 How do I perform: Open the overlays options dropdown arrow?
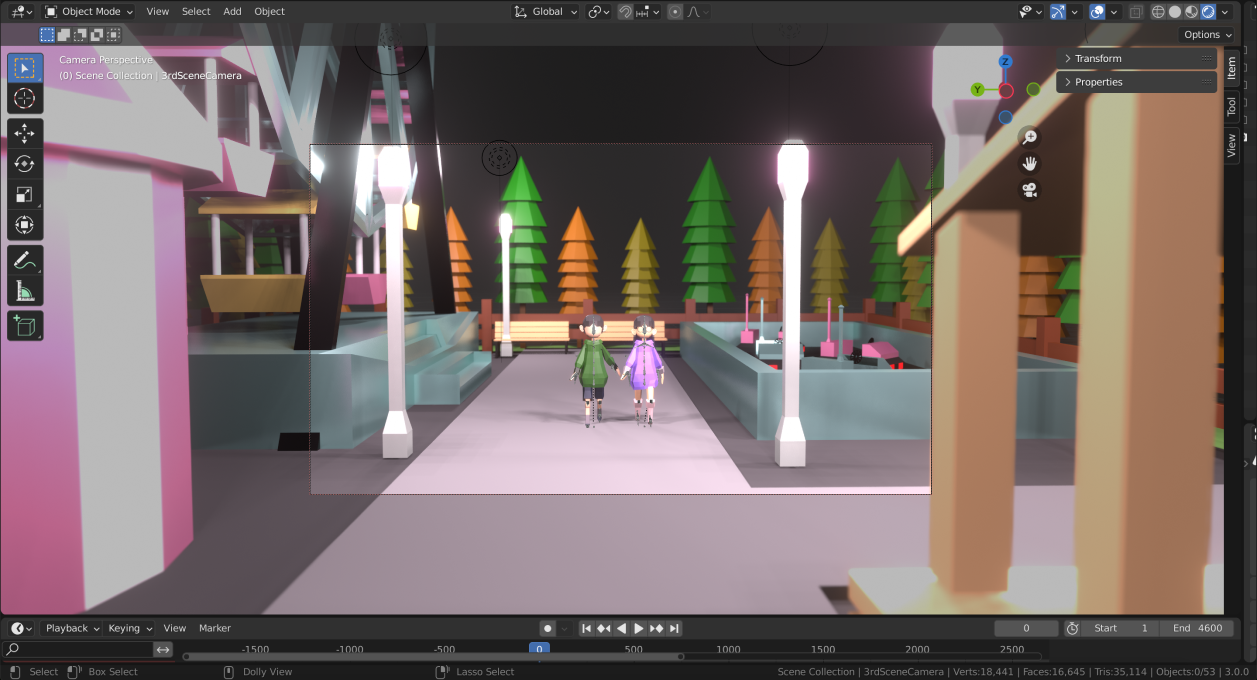point(1115,12)
